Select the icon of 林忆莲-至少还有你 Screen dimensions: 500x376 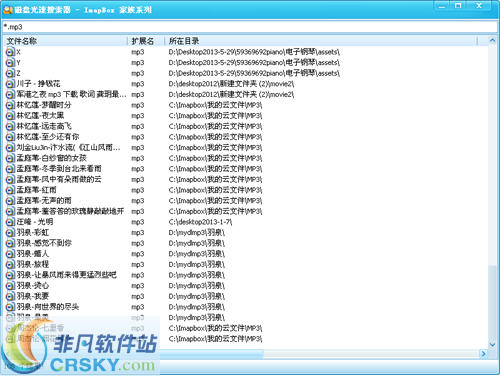click(x=10, y=137)
